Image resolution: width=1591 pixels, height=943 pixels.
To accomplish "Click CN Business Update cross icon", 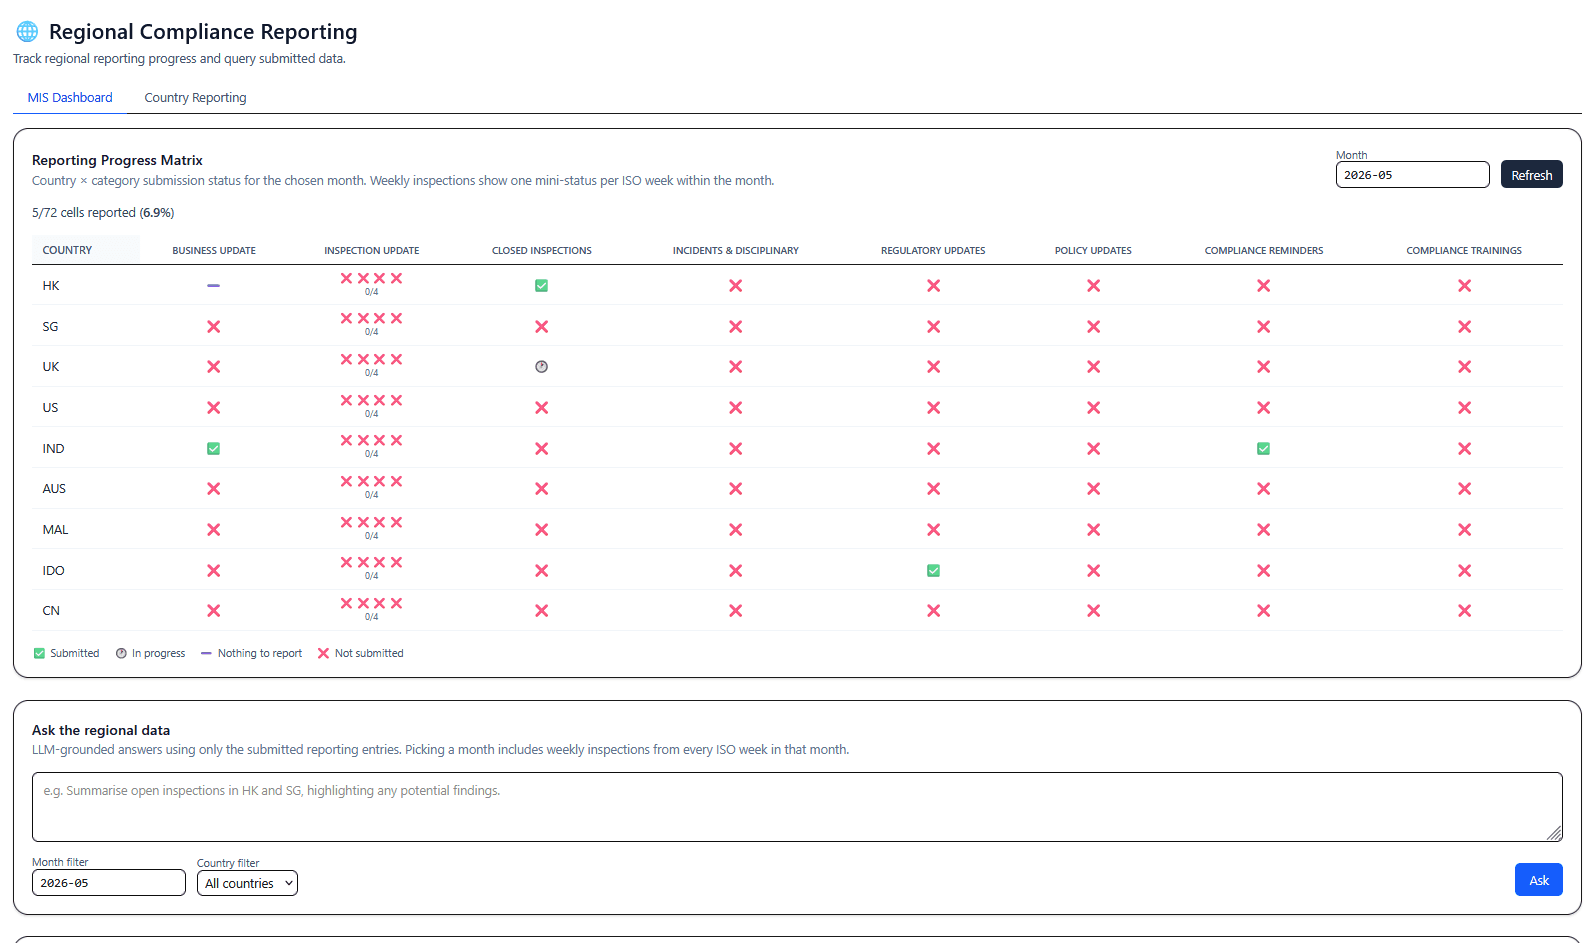I will click(x=214, y=611).
